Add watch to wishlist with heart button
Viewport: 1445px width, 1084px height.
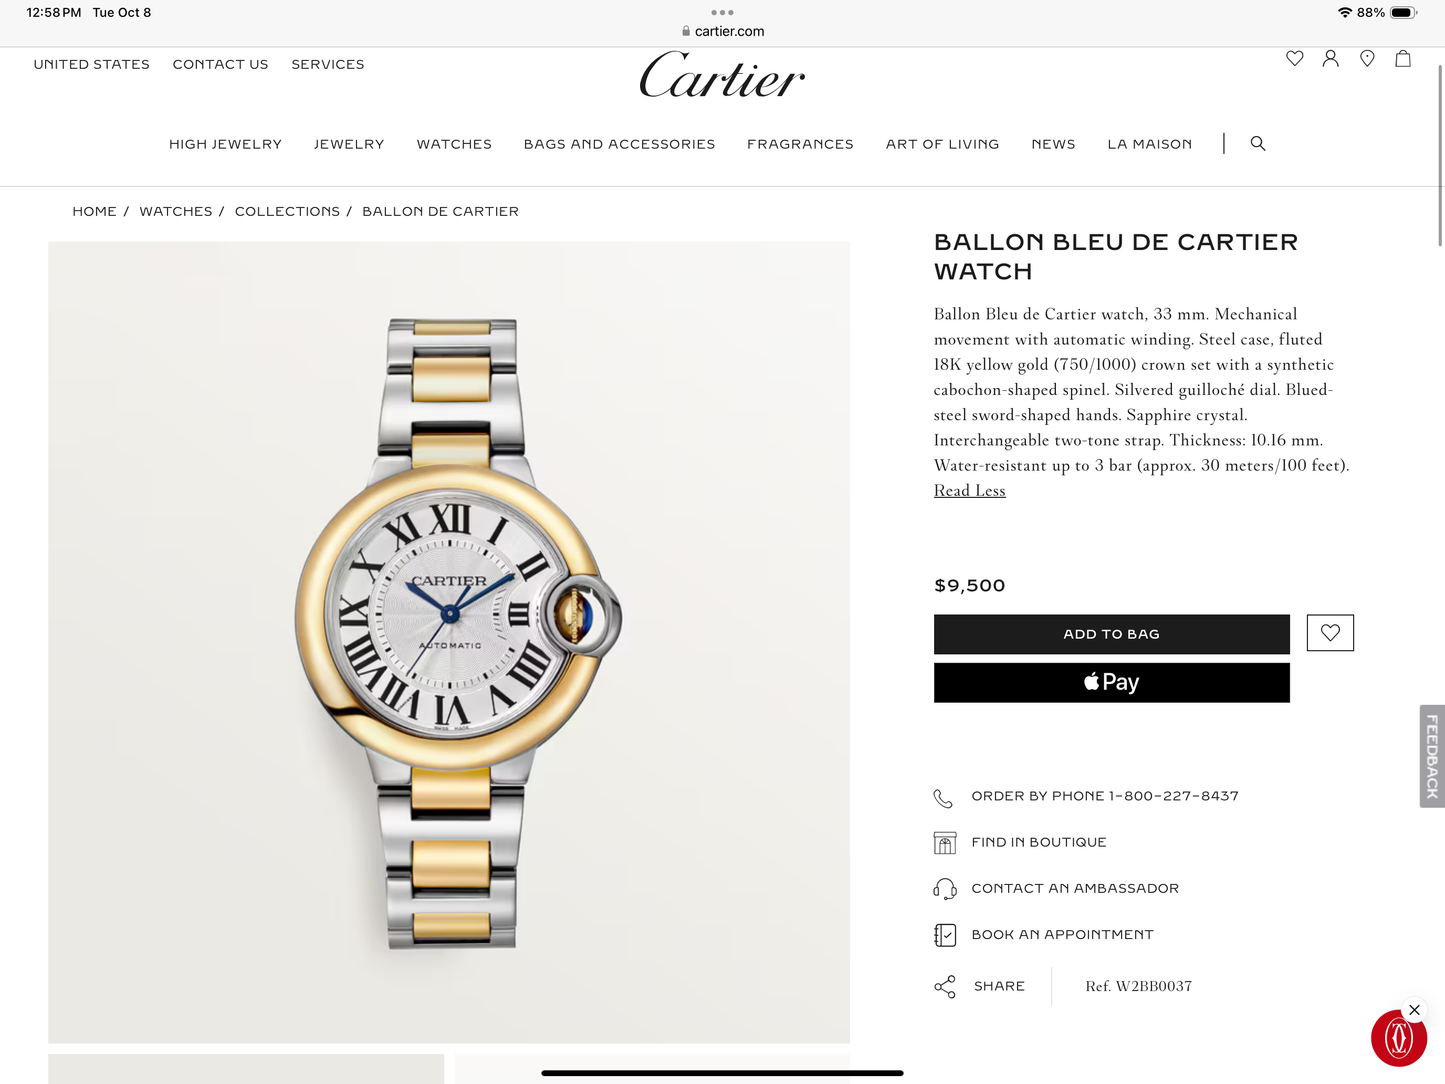pos(1330,633)
